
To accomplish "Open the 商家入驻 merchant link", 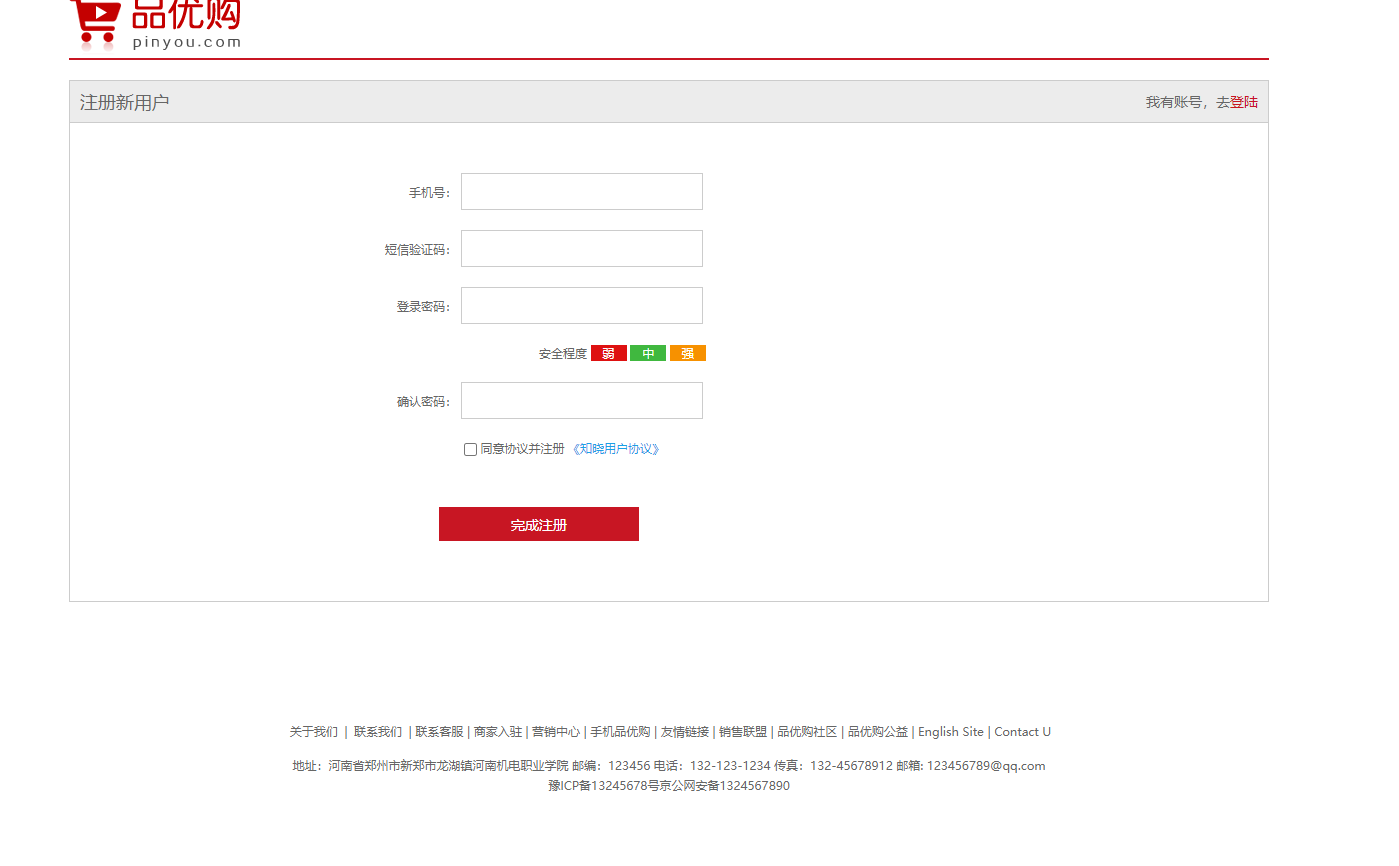I will (497, 731).
